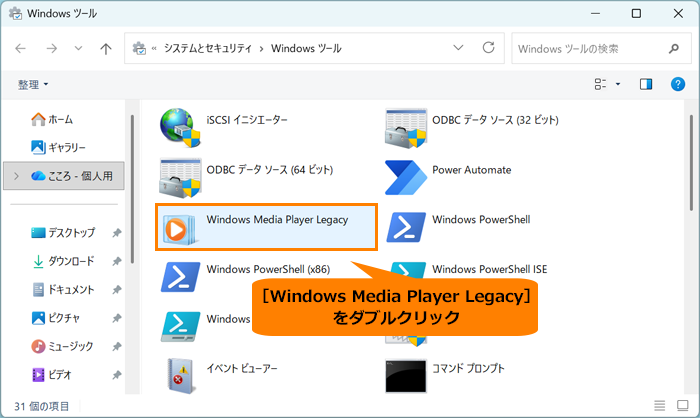This screenshot has width=700, height=418.
Task: Select Windows Media Player Legacy icon
Action: coord(179,229)
